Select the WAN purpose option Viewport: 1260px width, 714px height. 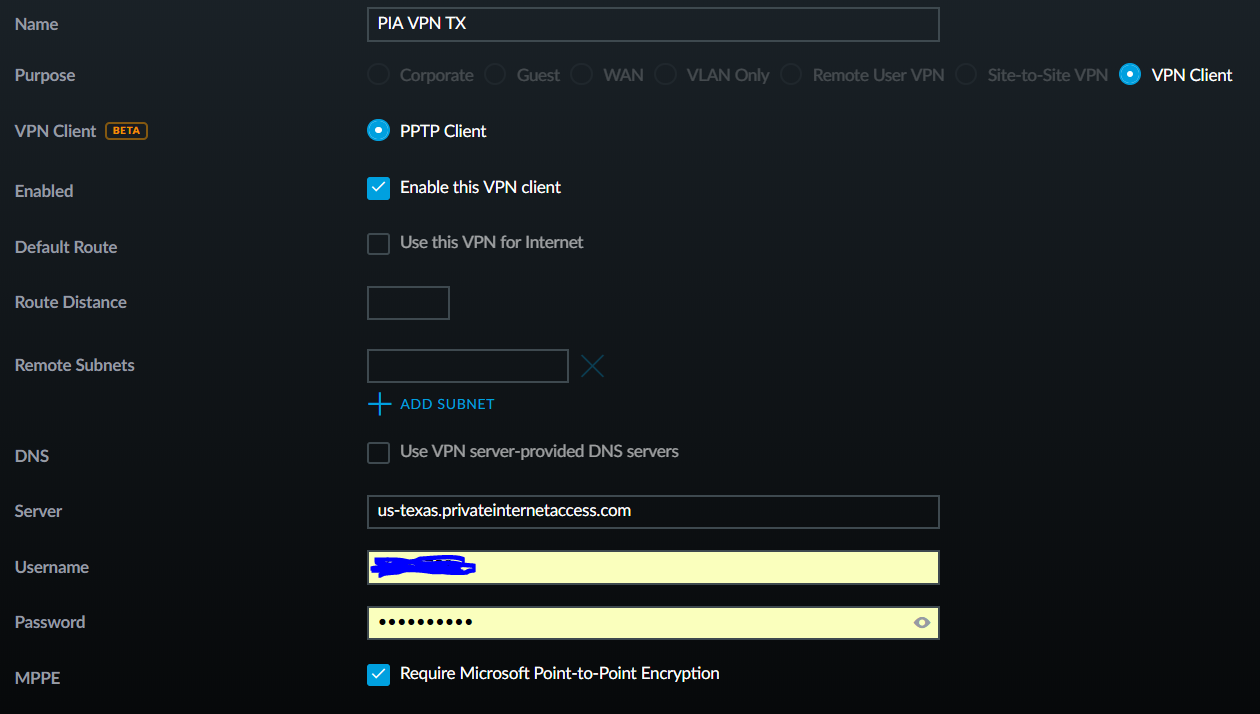click(x=582, y=75)
